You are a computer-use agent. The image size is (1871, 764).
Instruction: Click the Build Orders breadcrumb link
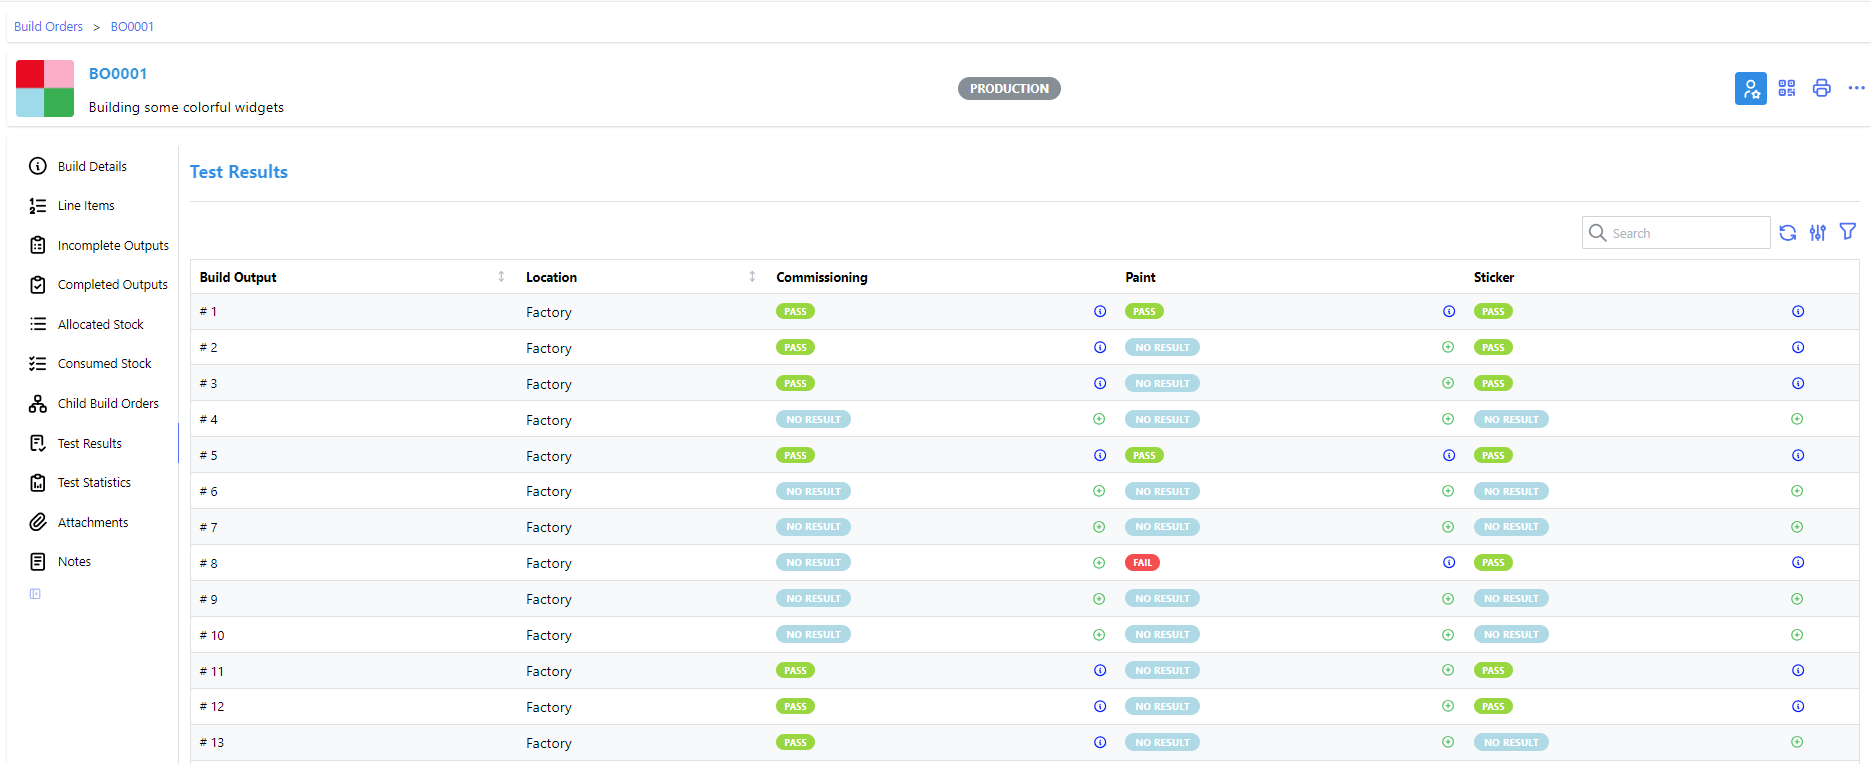click(x=48, y=27)
